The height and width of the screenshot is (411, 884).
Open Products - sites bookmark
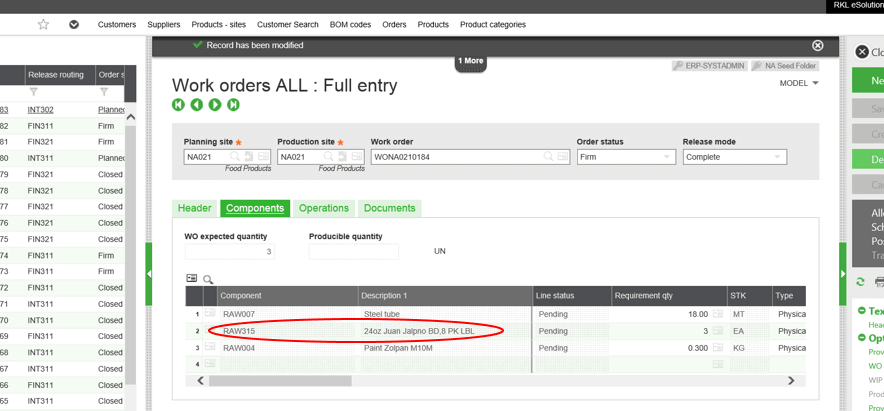pos(219,24)
